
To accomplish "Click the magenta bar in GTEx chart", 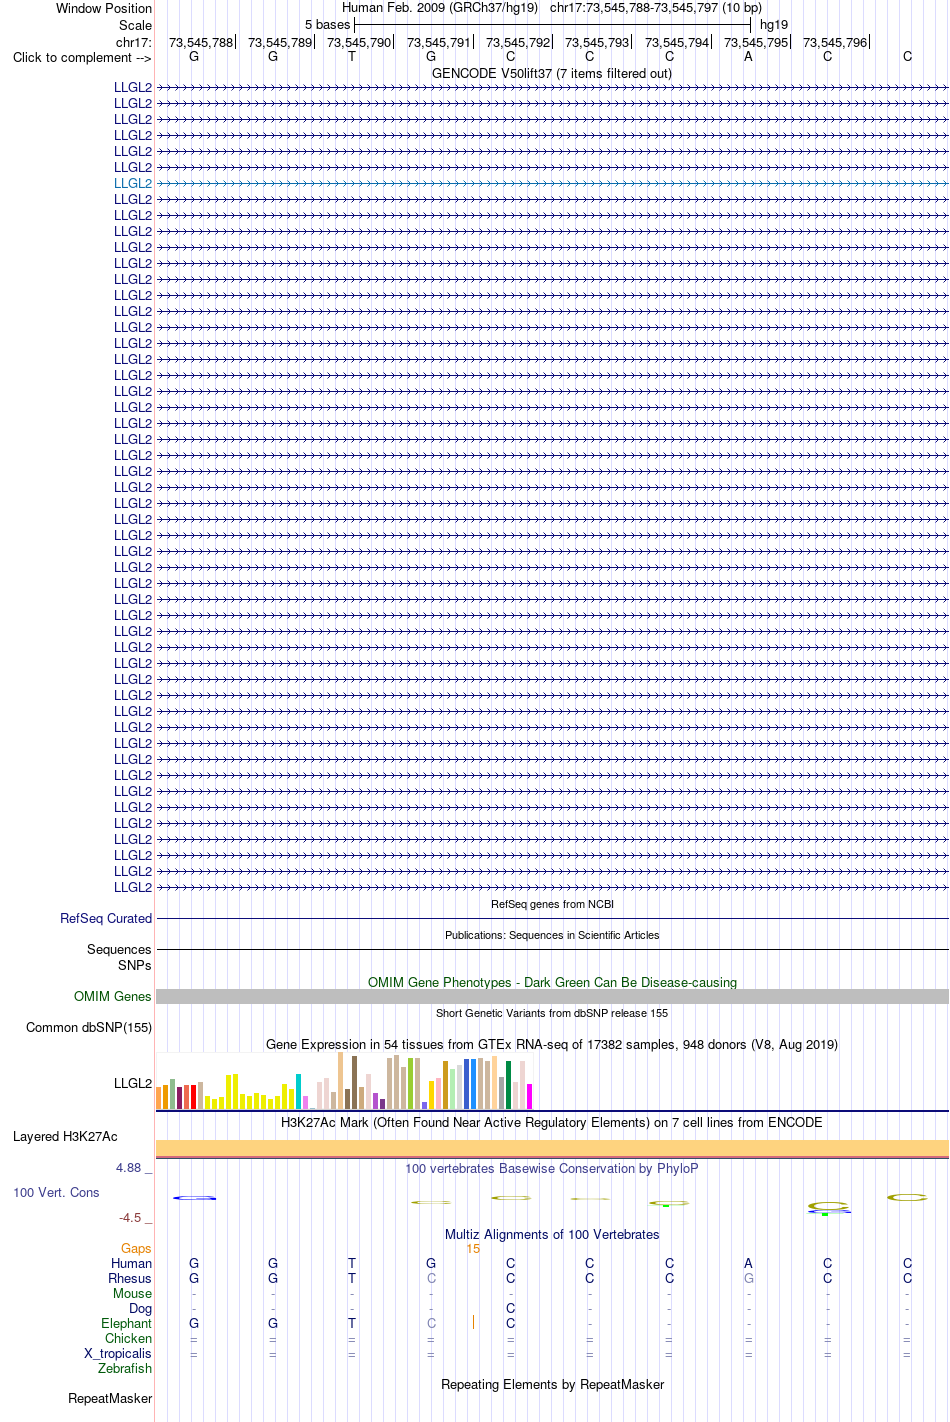I will click(530, 1096).
